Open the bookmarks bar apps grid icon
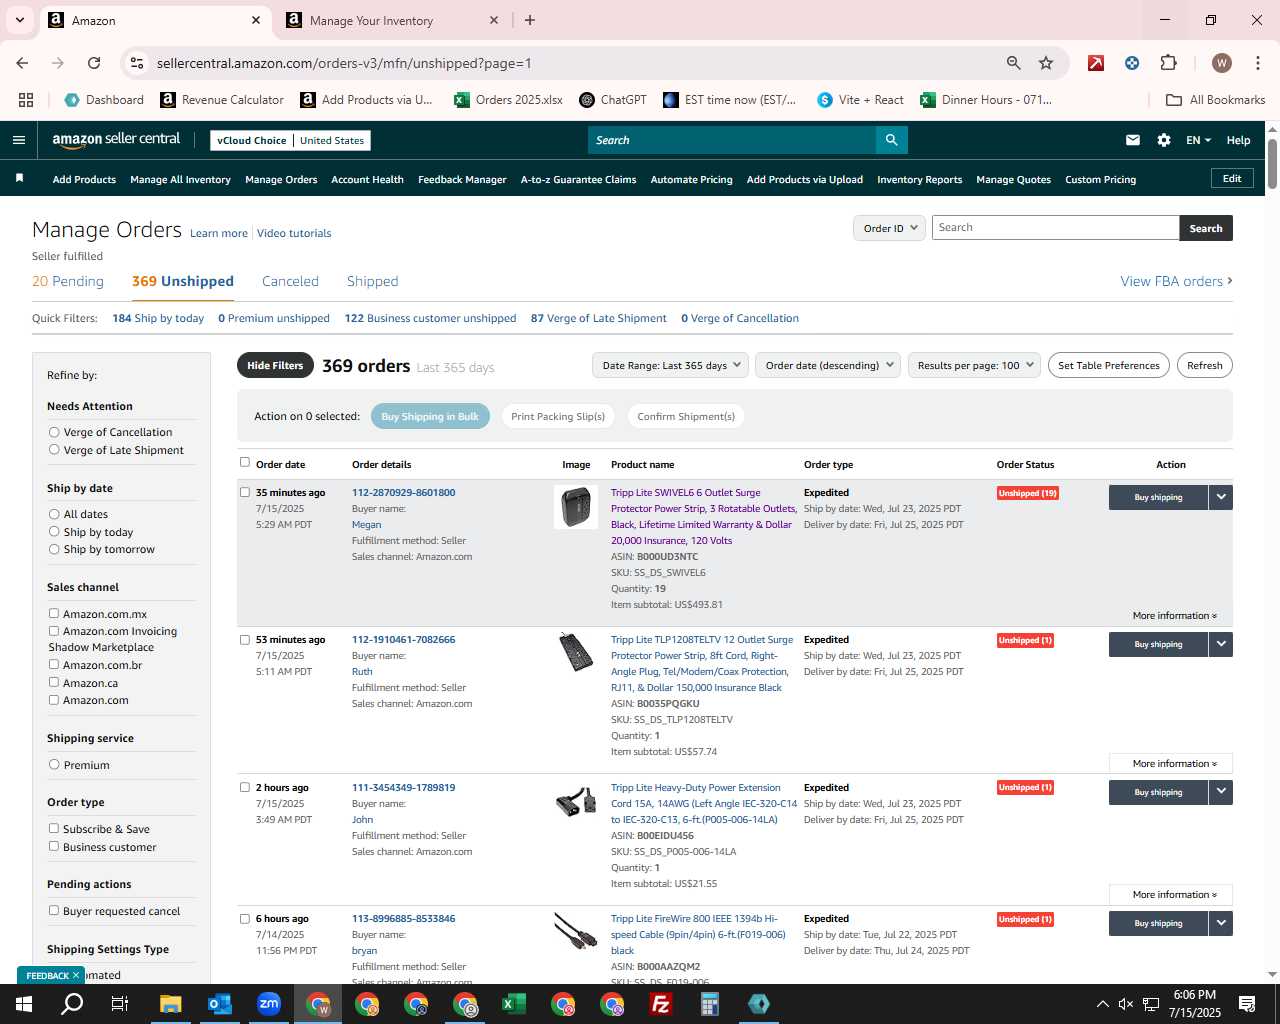This screenshot has width=1280, height=1024. click(x=26, y=100)
